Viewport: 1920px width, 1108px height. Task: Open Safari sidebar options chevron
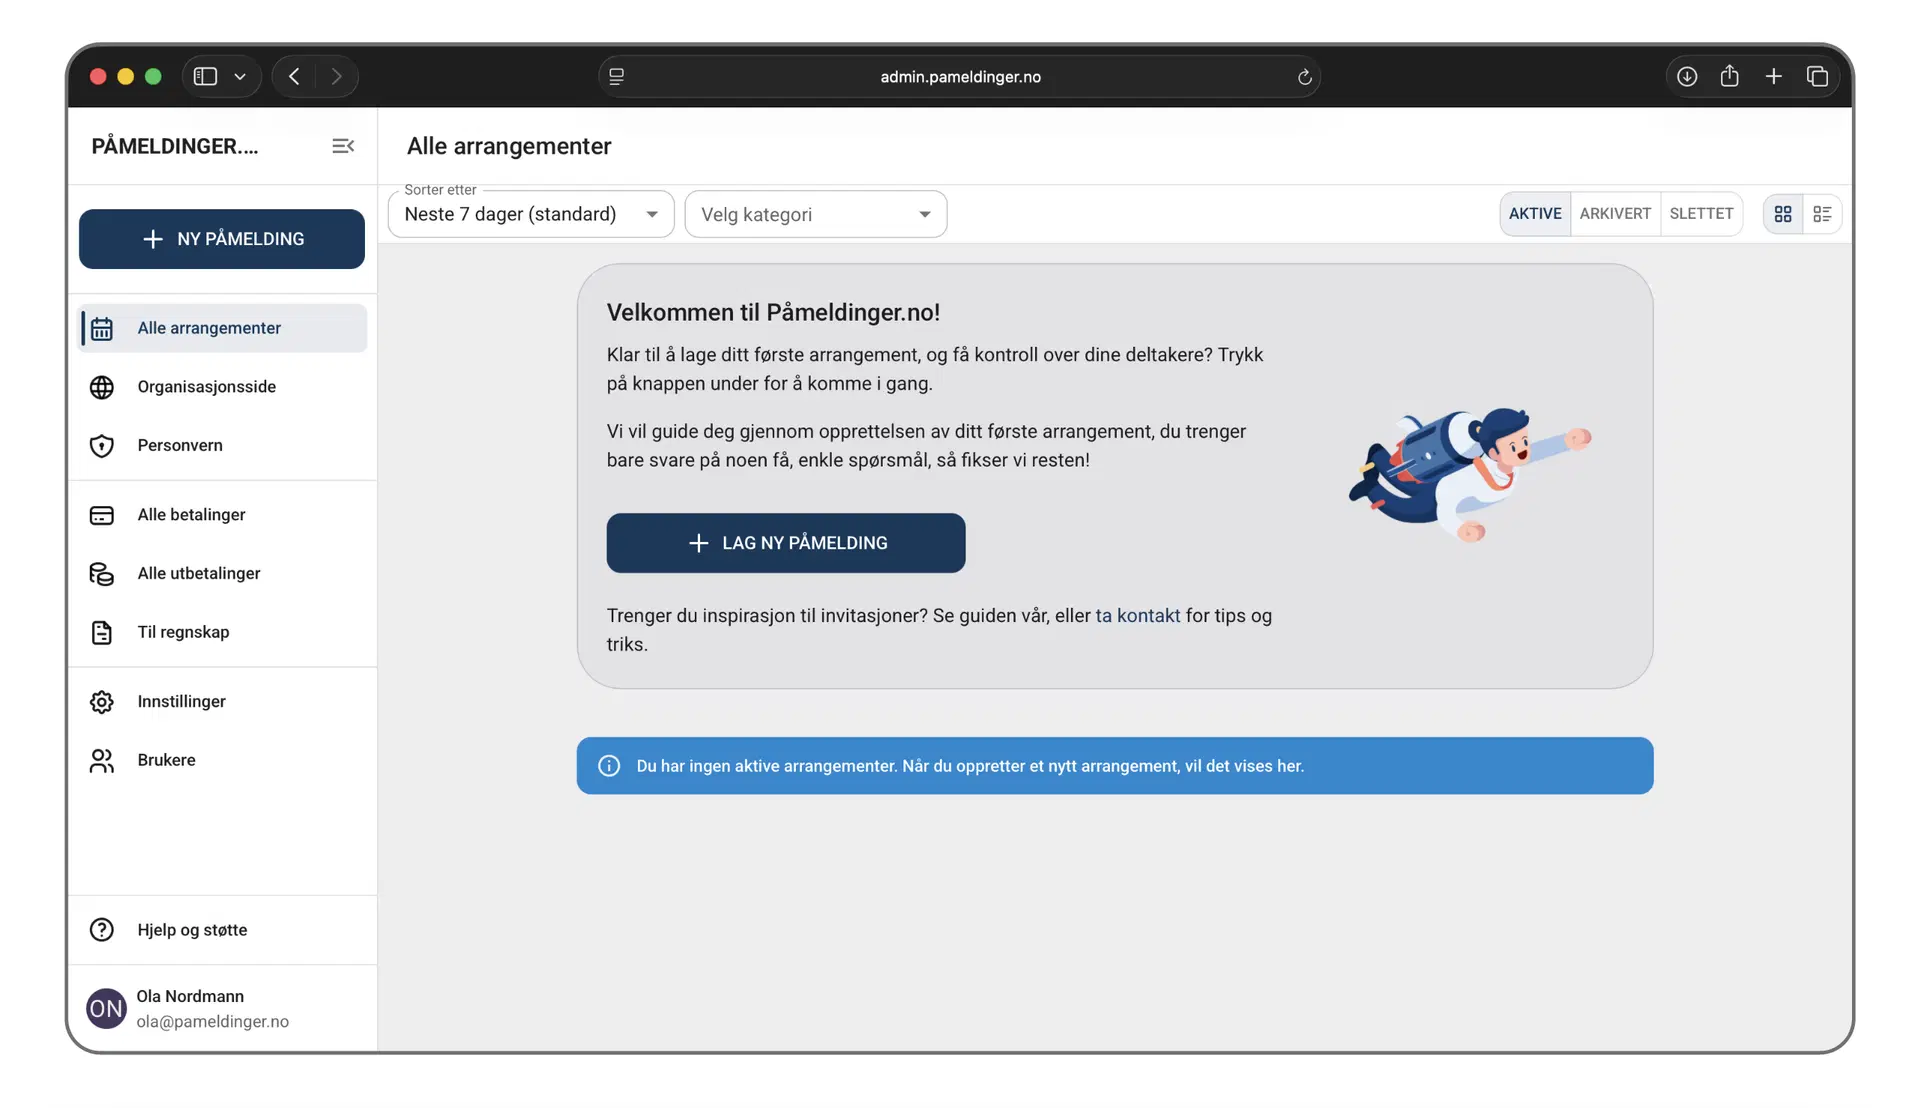240,77
